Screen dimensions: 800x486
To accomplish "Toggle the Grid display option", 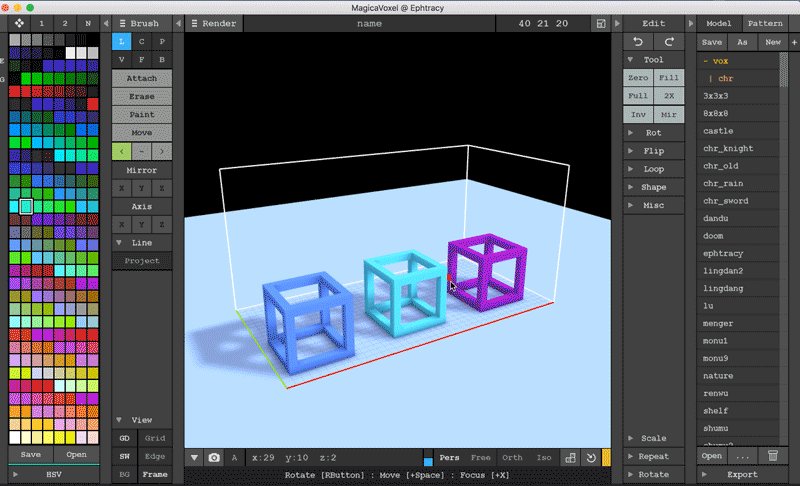I will [155, 438].
